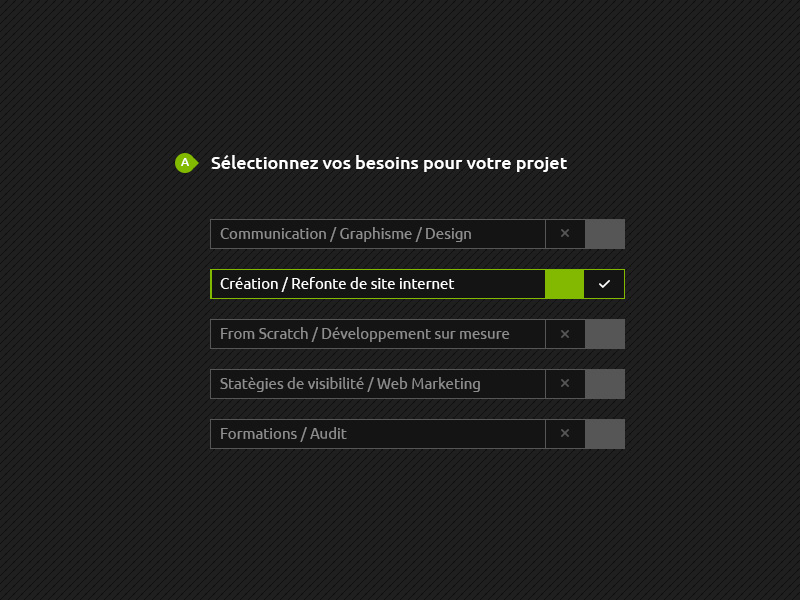This screenshot has height=600, width=800.
Task: Deselect the Création / Refonte de site internet option
Action: (x=603, y=284)
